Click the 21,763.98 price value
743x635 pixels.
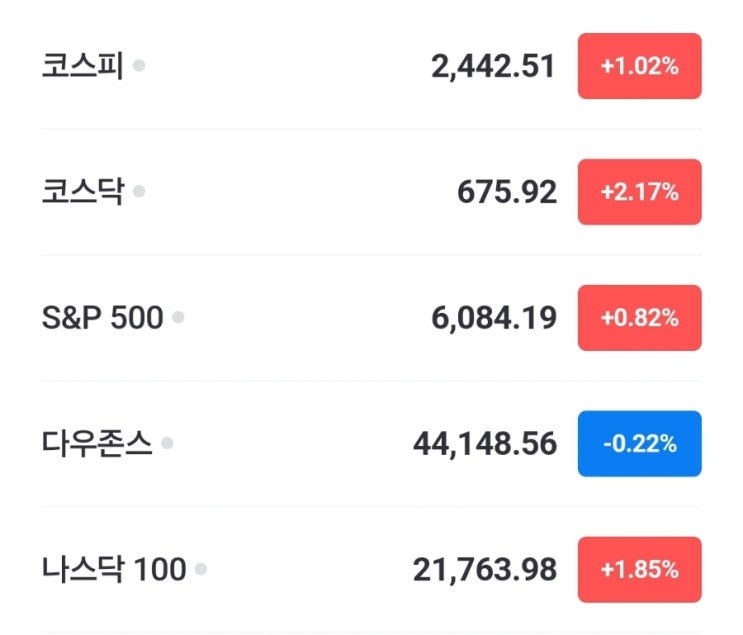point(484,570)
